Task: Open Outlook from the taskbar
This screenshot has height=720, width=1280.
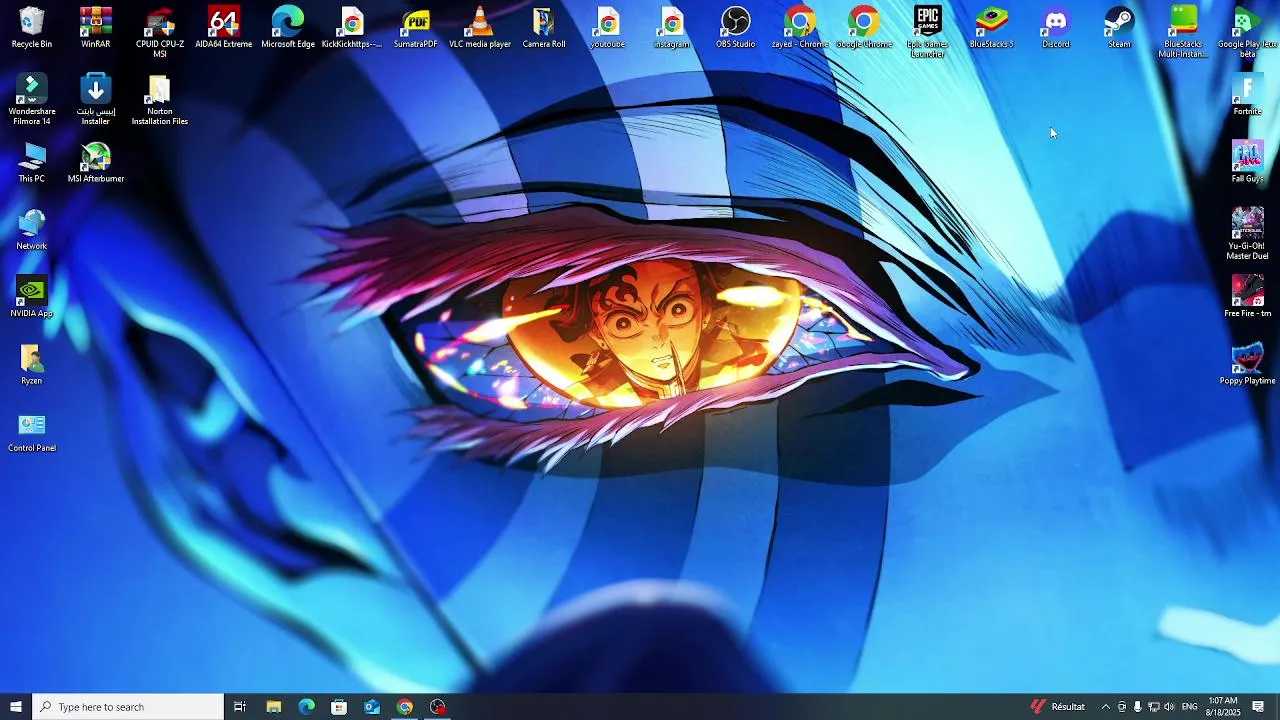Action: coord(372,707)
